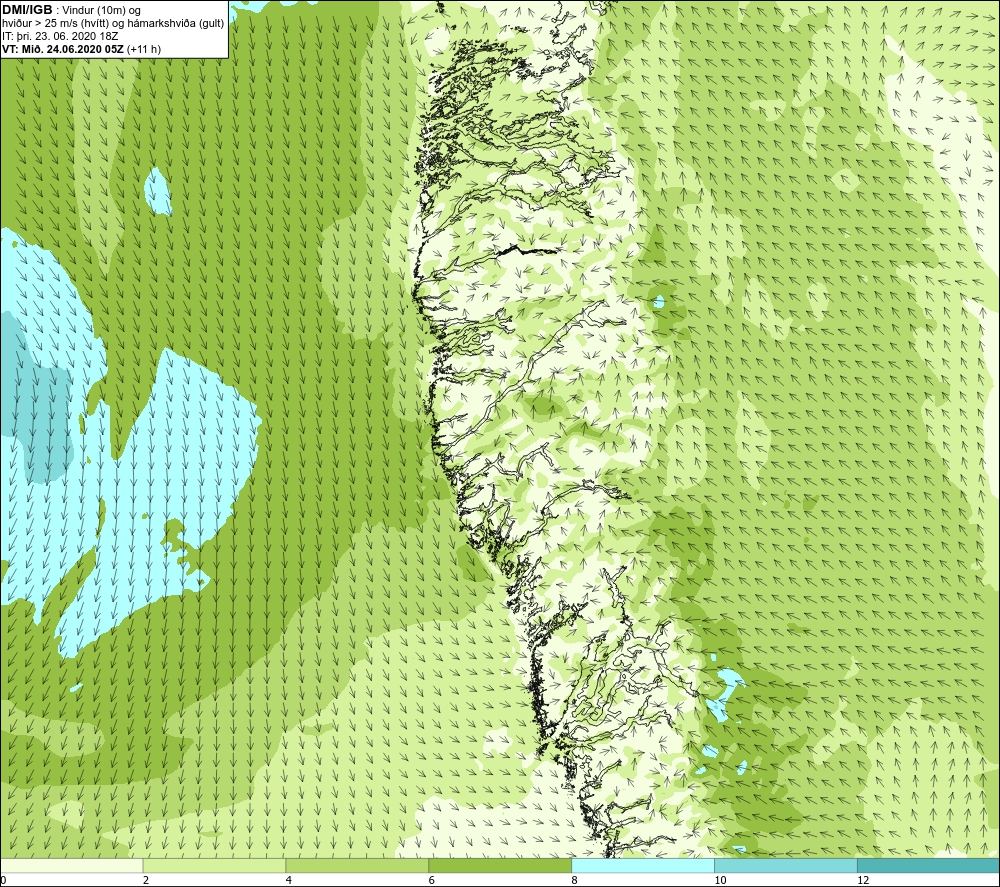Viewport: 1000px width, 887px height.
Task: Click the medium green 4–6 m/s scale swatch
Action: tap(357, 865)
